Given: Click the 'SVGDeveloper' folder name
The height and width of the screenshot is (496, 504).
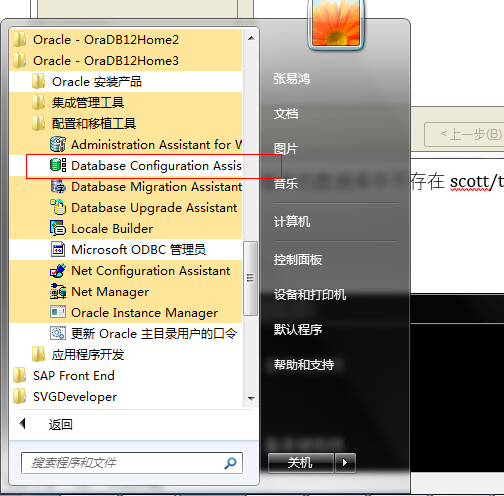Looking at the screenshot, I should 75,397.
